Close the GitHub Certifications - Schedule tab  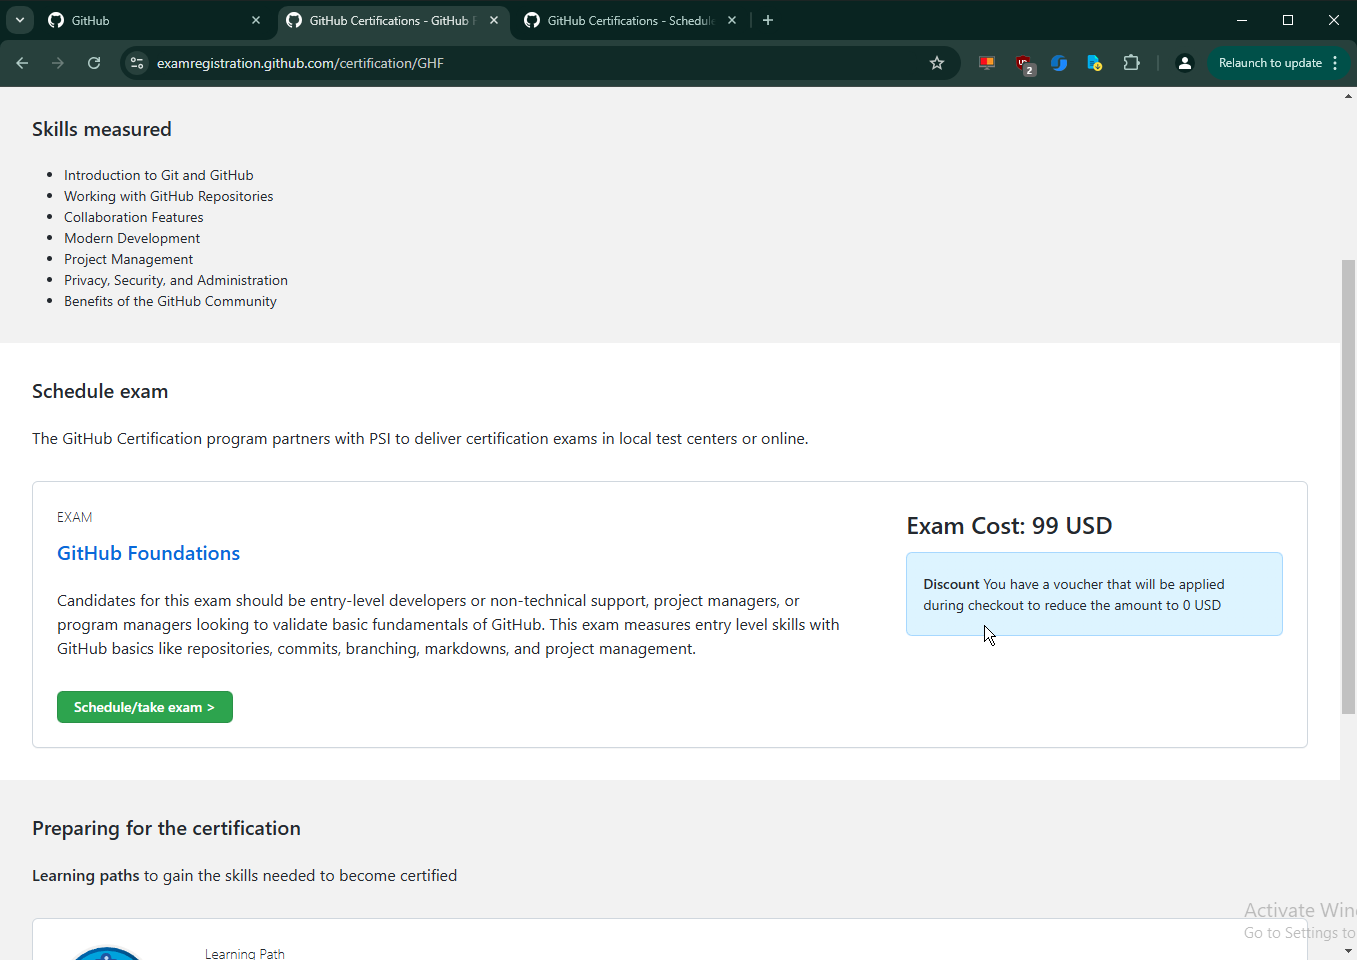[732, 20]
